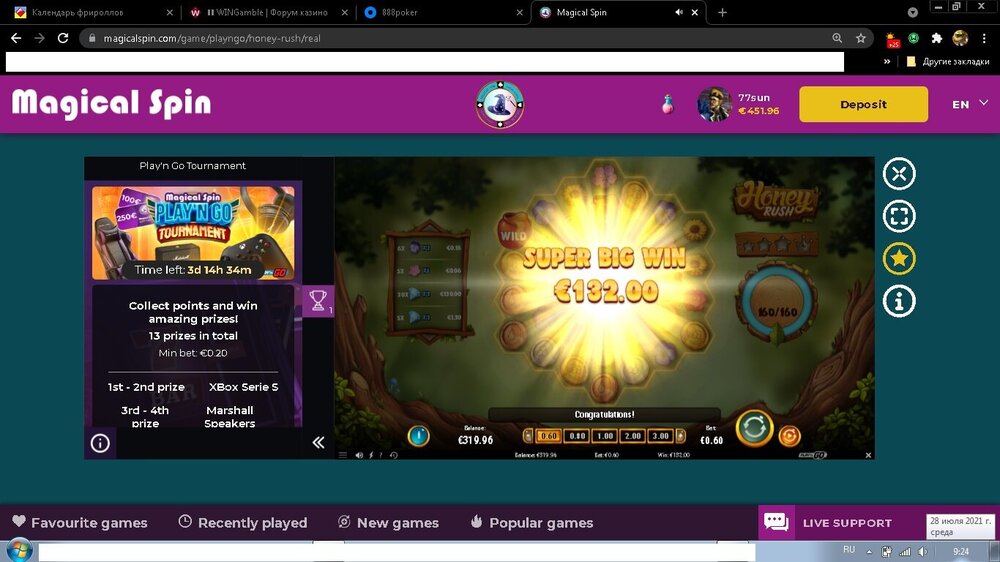This screenshot has width=1000, height=562.
Task: Click the yellow Deposit button
Action: point(863,104)
